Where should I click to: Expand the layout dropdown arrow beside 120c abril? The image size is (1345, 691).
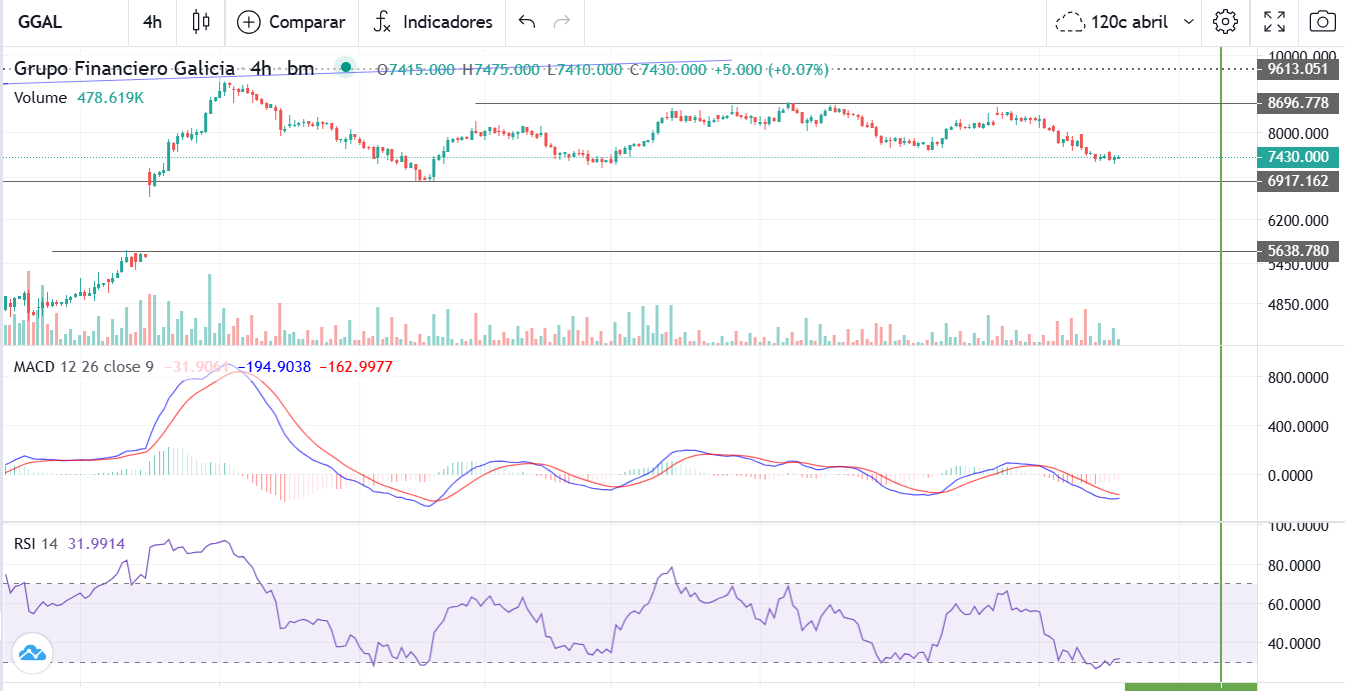1189,22
